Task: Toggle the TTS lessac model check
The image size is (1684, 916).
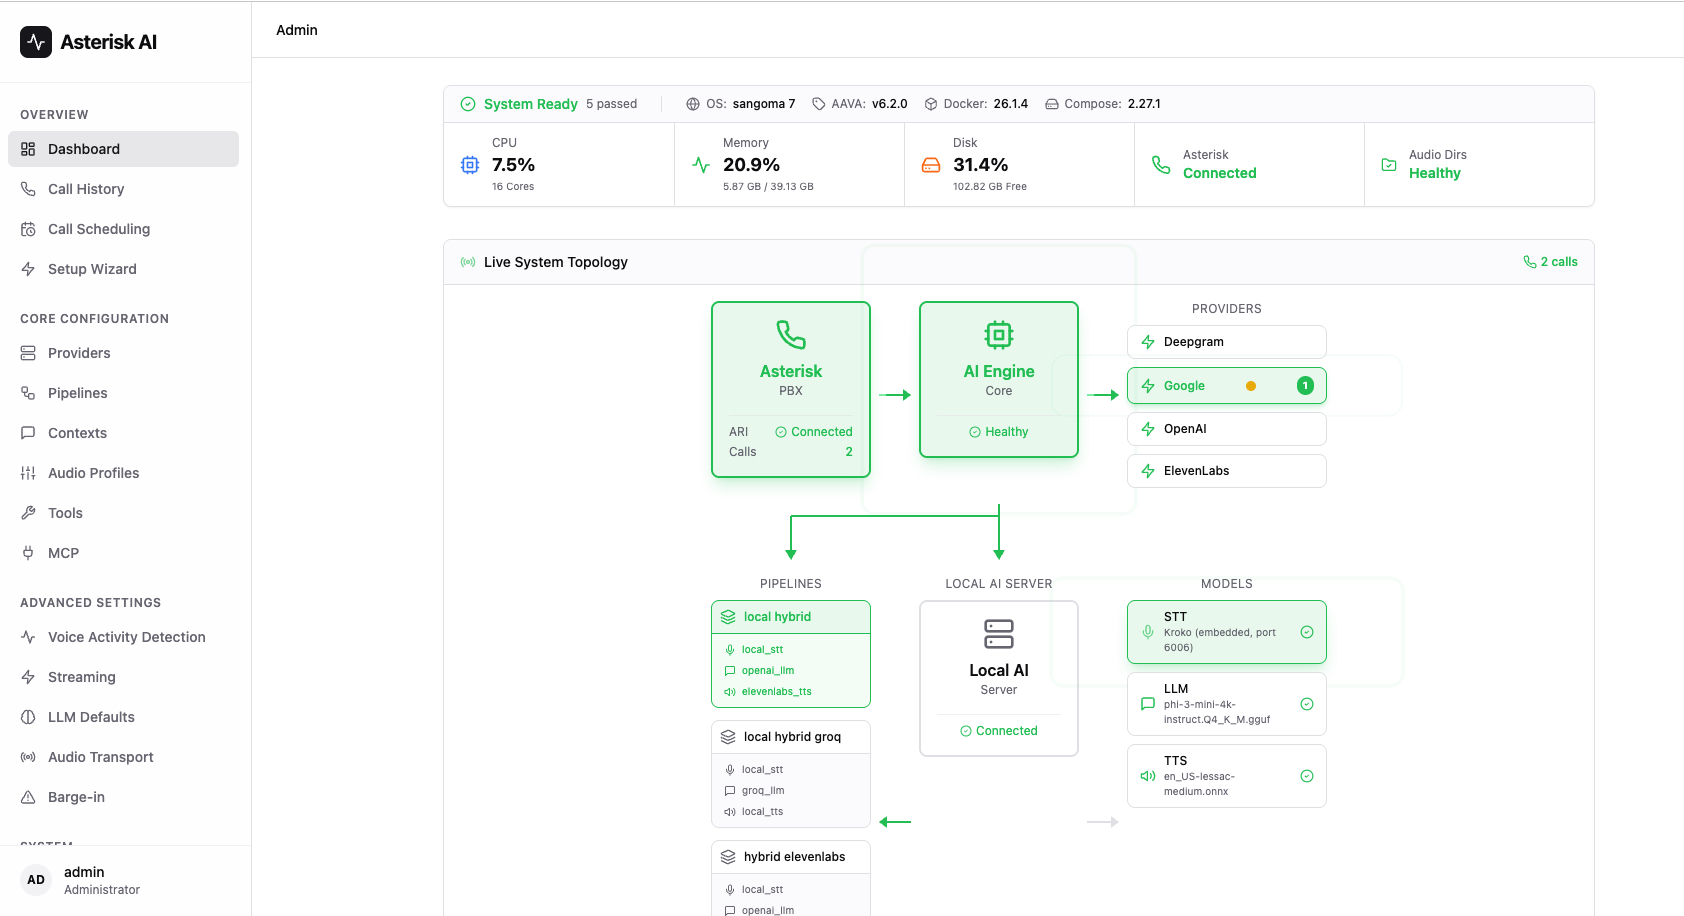Action: [x=1307, y=776]
